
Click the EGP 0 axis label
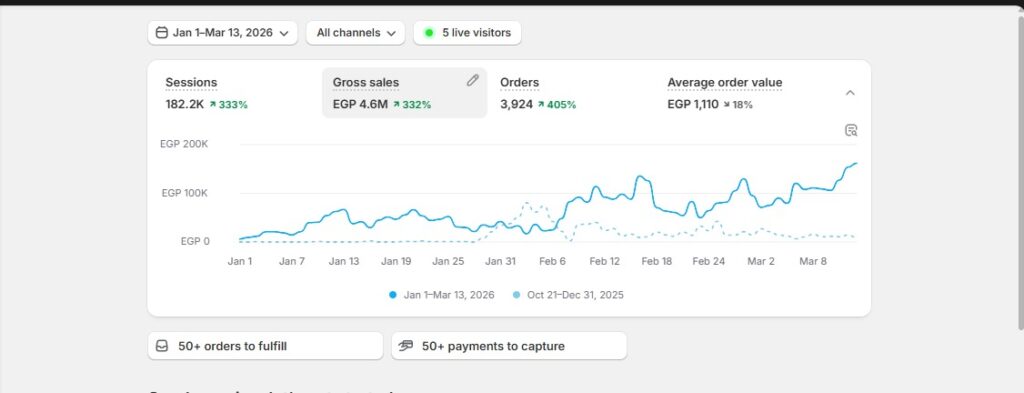[x=195, y=242]
